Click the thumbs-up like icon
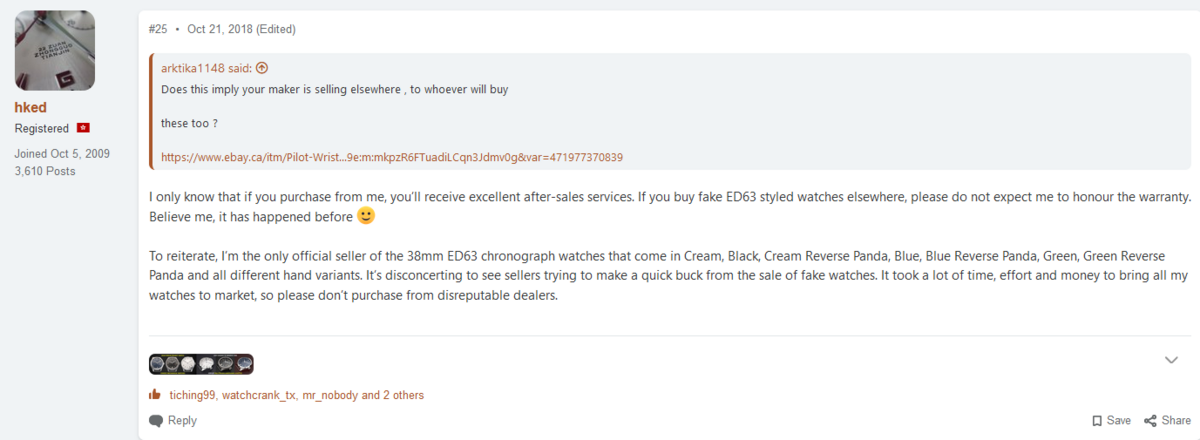The width and height of the screenshot is (1200, 440). (x=155, y=395)
